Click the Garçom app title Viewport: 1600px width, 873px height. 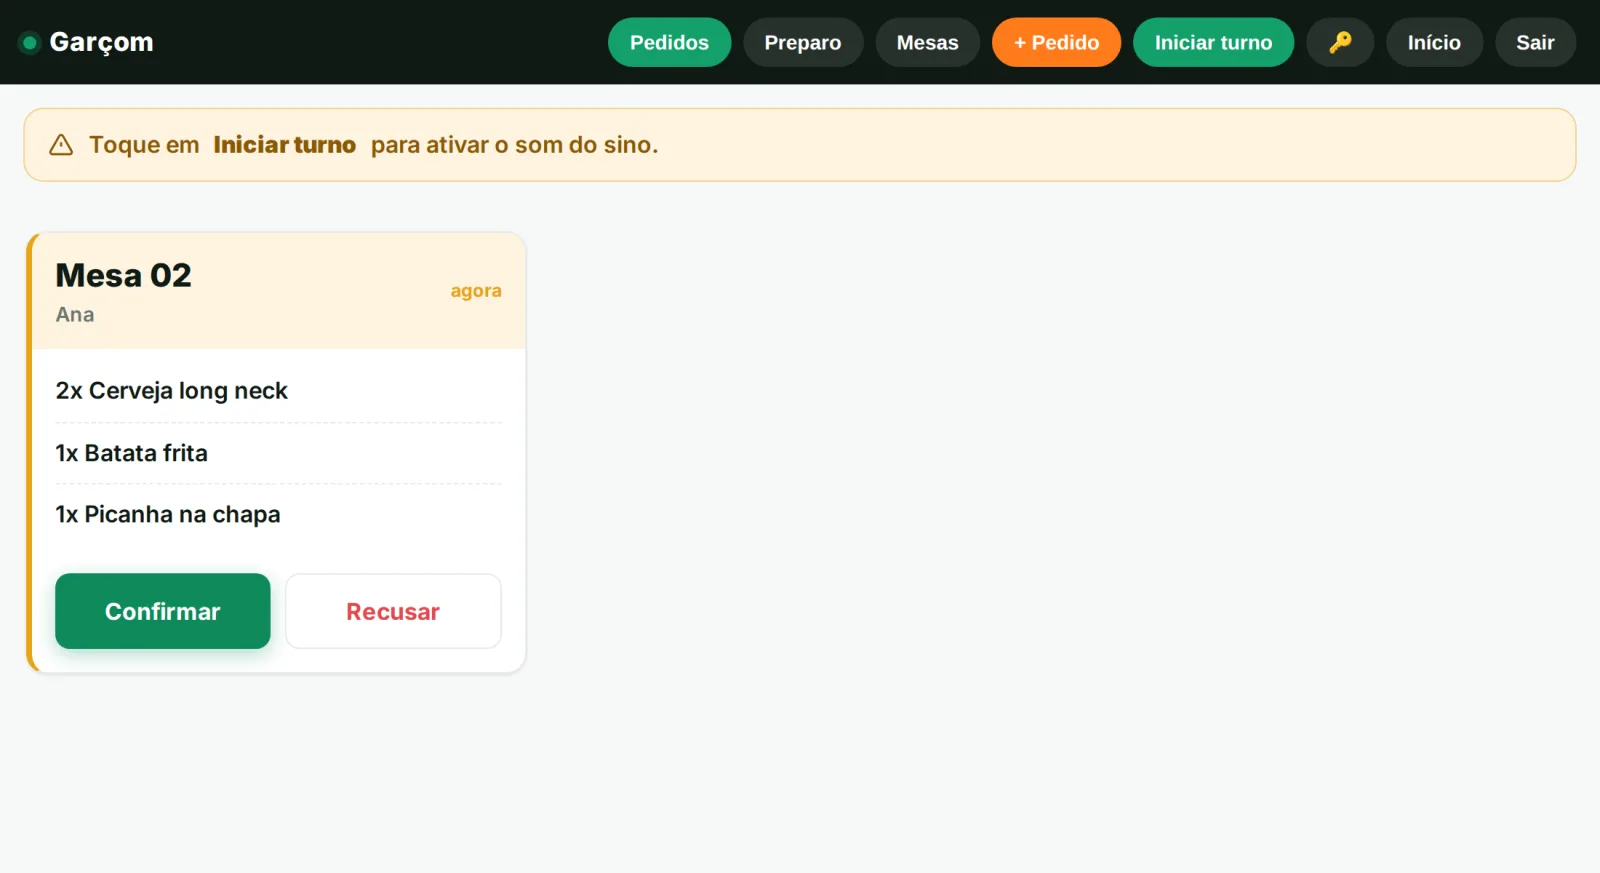pos(101,42)
